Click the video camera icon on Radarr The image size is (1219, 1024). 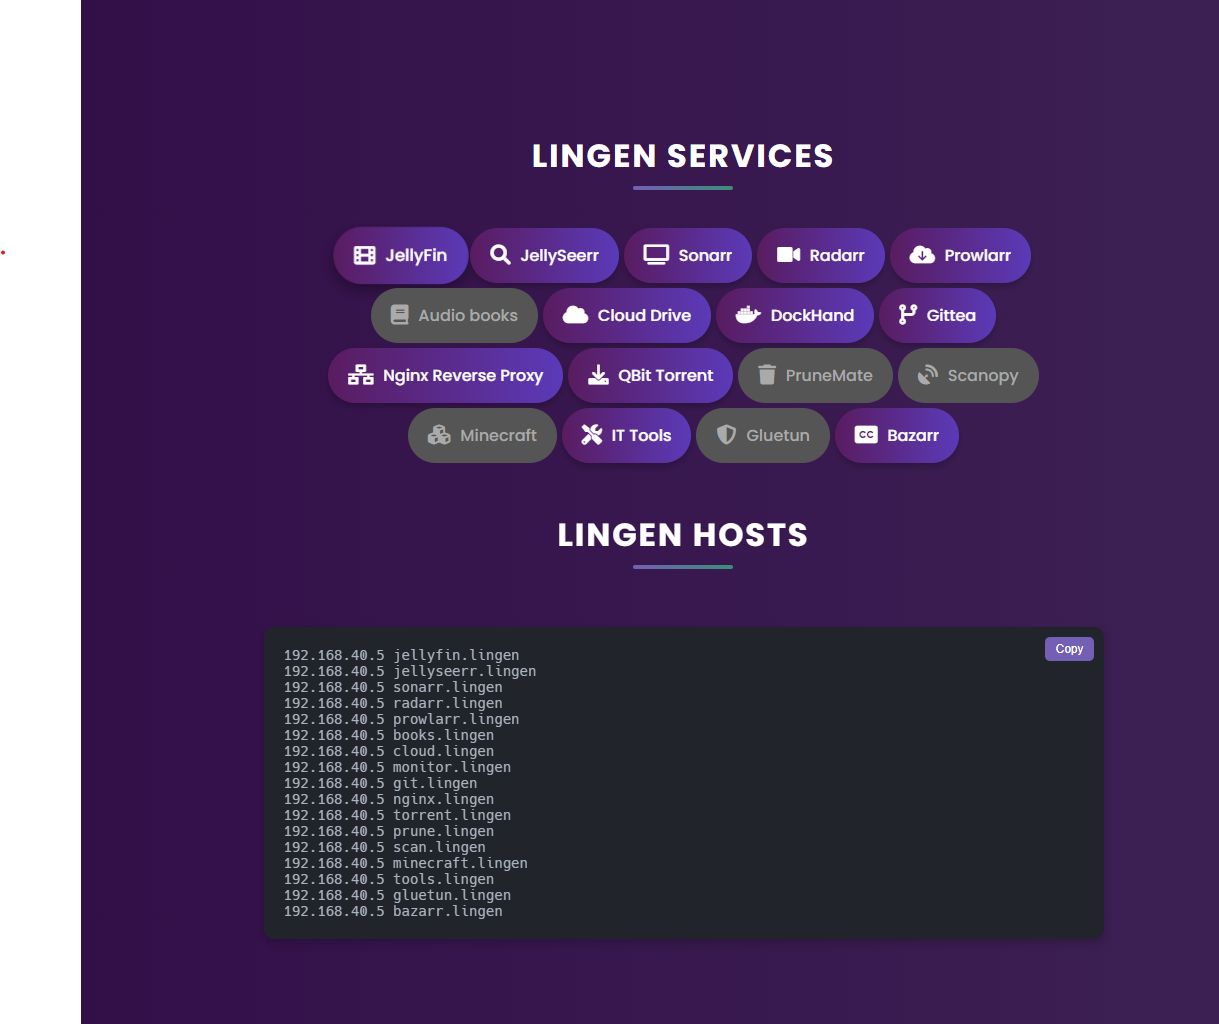click(x=789, y=255)
